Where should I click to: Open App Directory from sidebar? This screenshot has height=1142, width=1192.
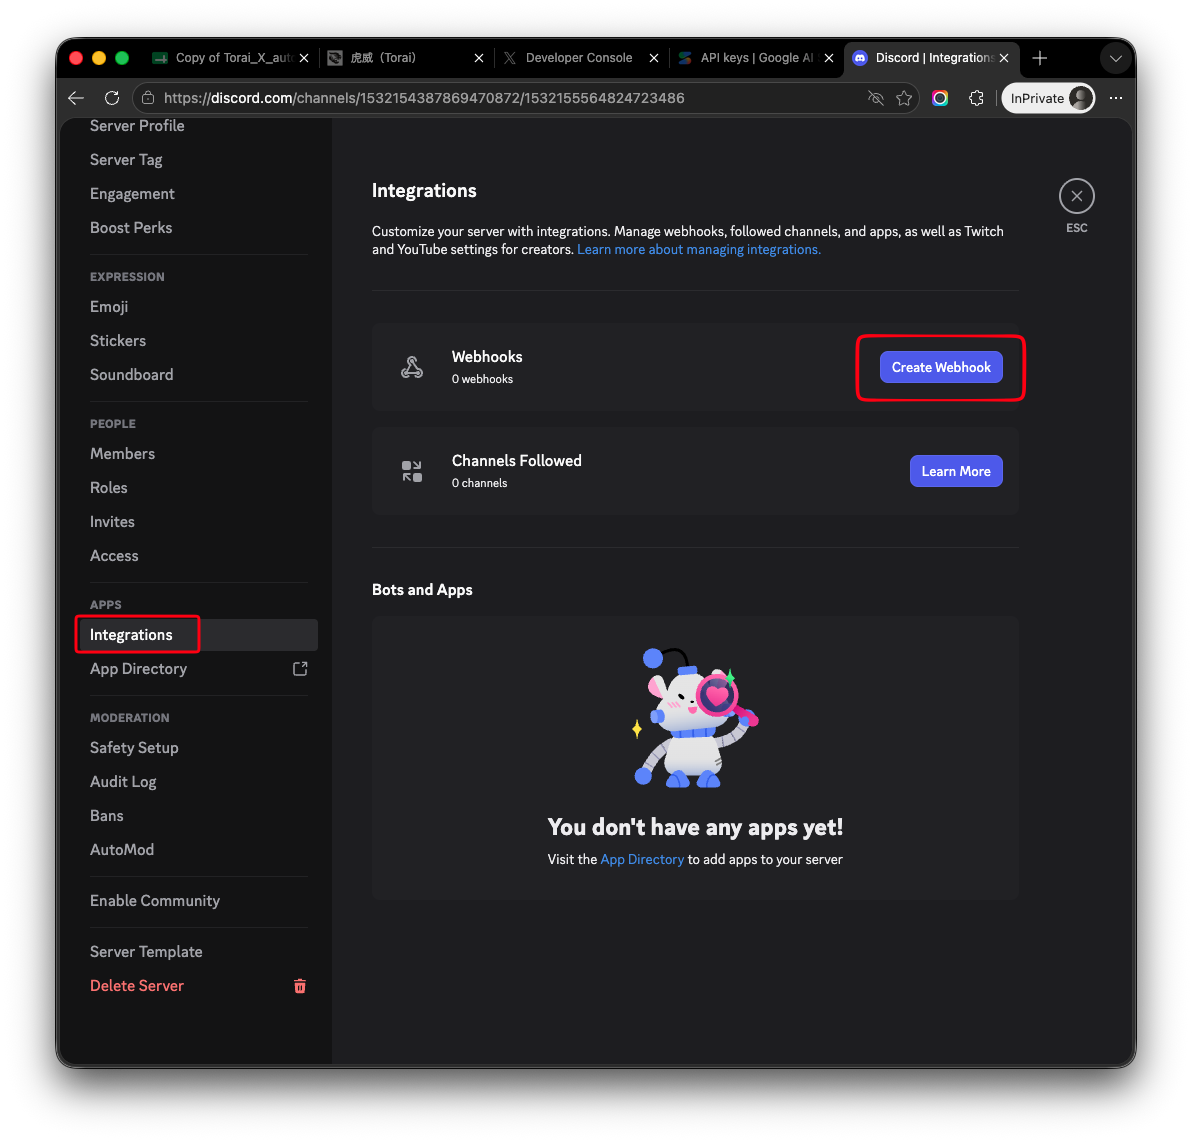pos(138,669)
